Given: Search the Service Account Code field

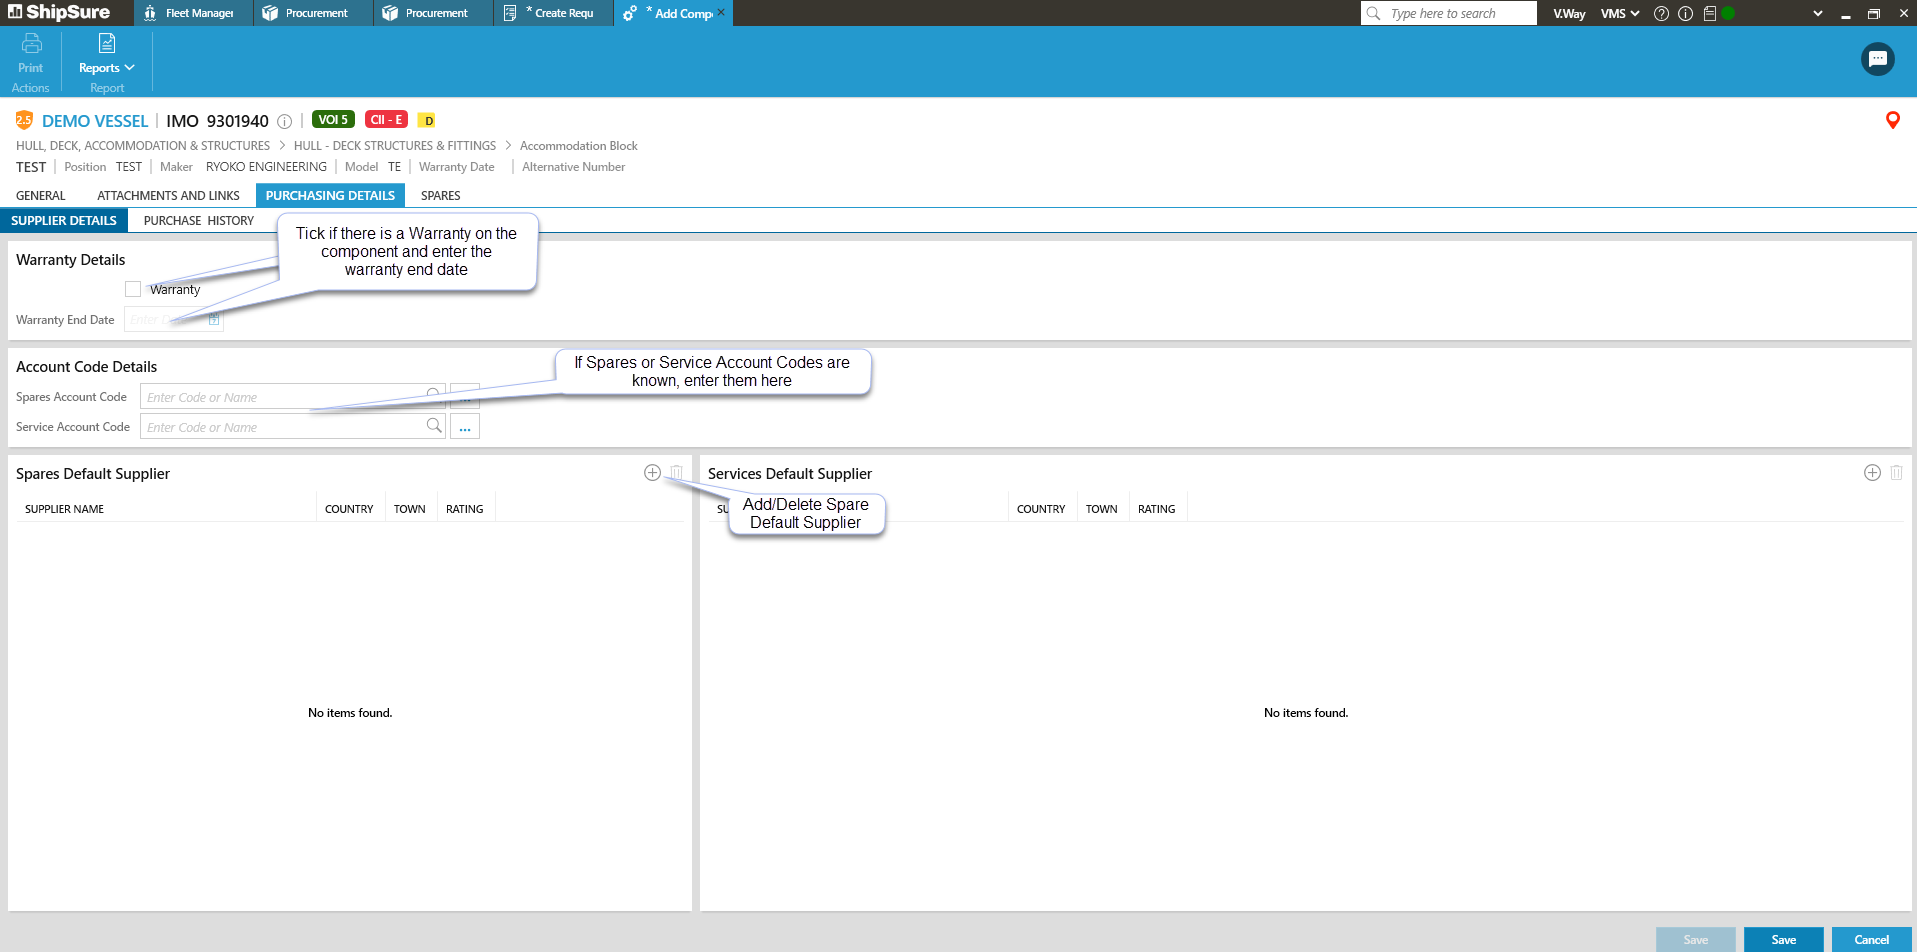Looking at the screenshot, I should click(x=434, y=426).
